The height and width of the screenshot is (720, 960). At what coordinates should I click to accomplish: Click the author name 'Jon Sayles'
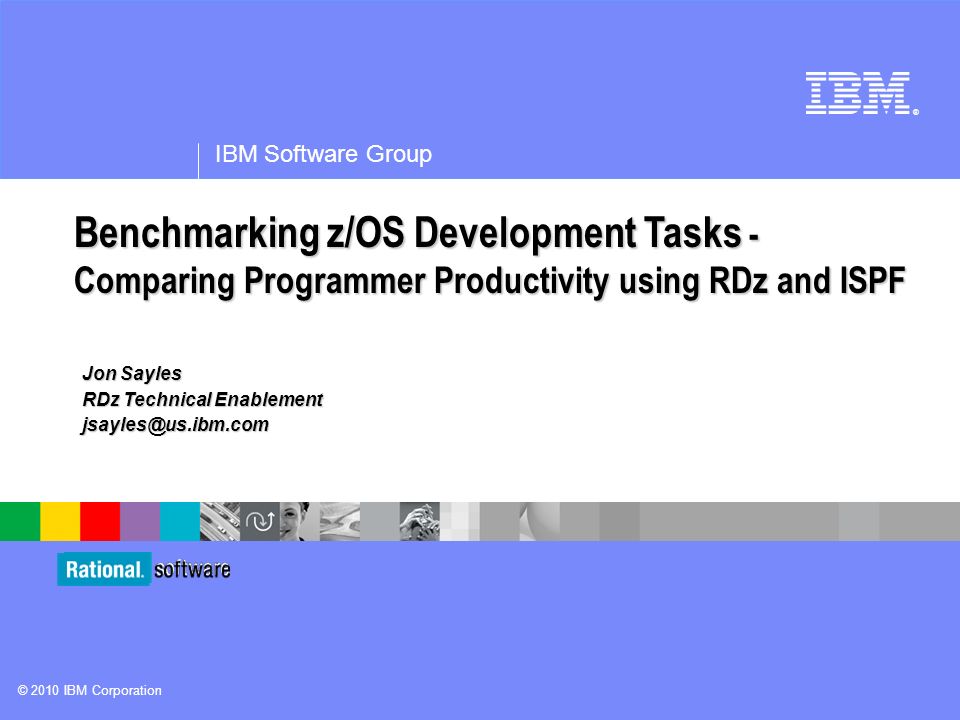[x=132, y=373]
